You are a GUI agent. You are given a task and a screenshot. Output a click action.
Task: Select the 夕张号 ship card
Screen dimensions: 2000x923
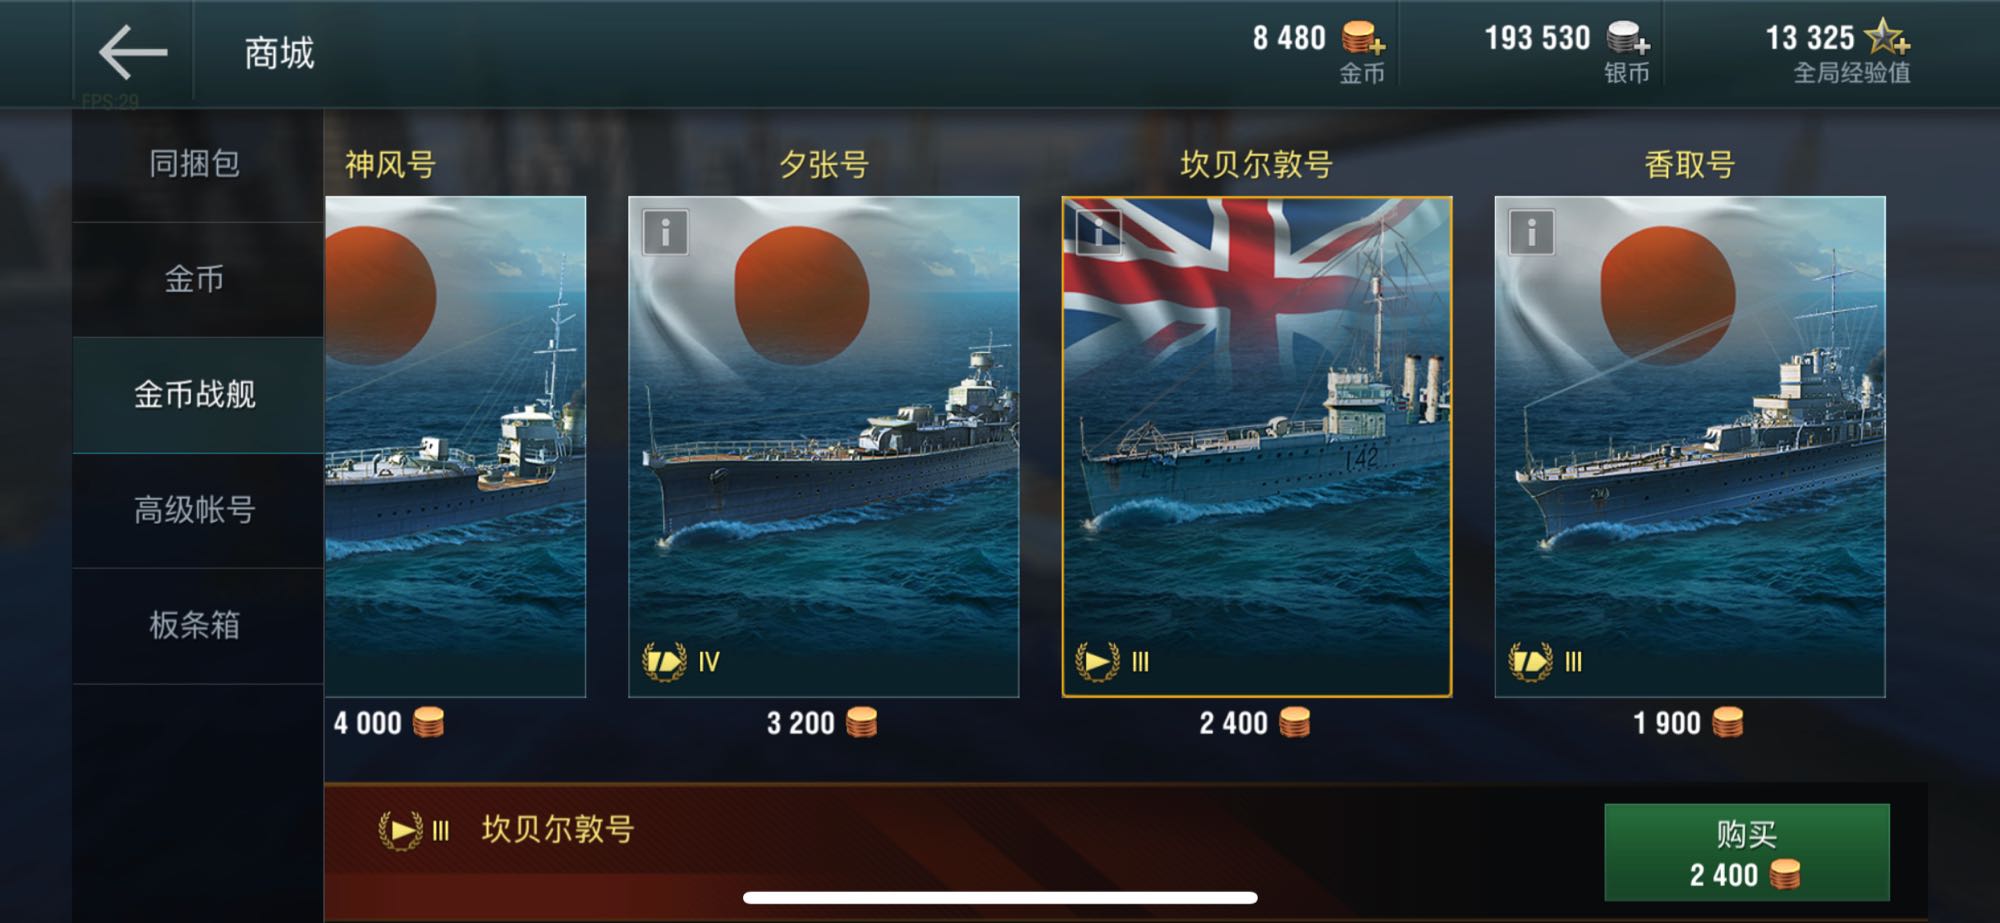pos(823,446)
